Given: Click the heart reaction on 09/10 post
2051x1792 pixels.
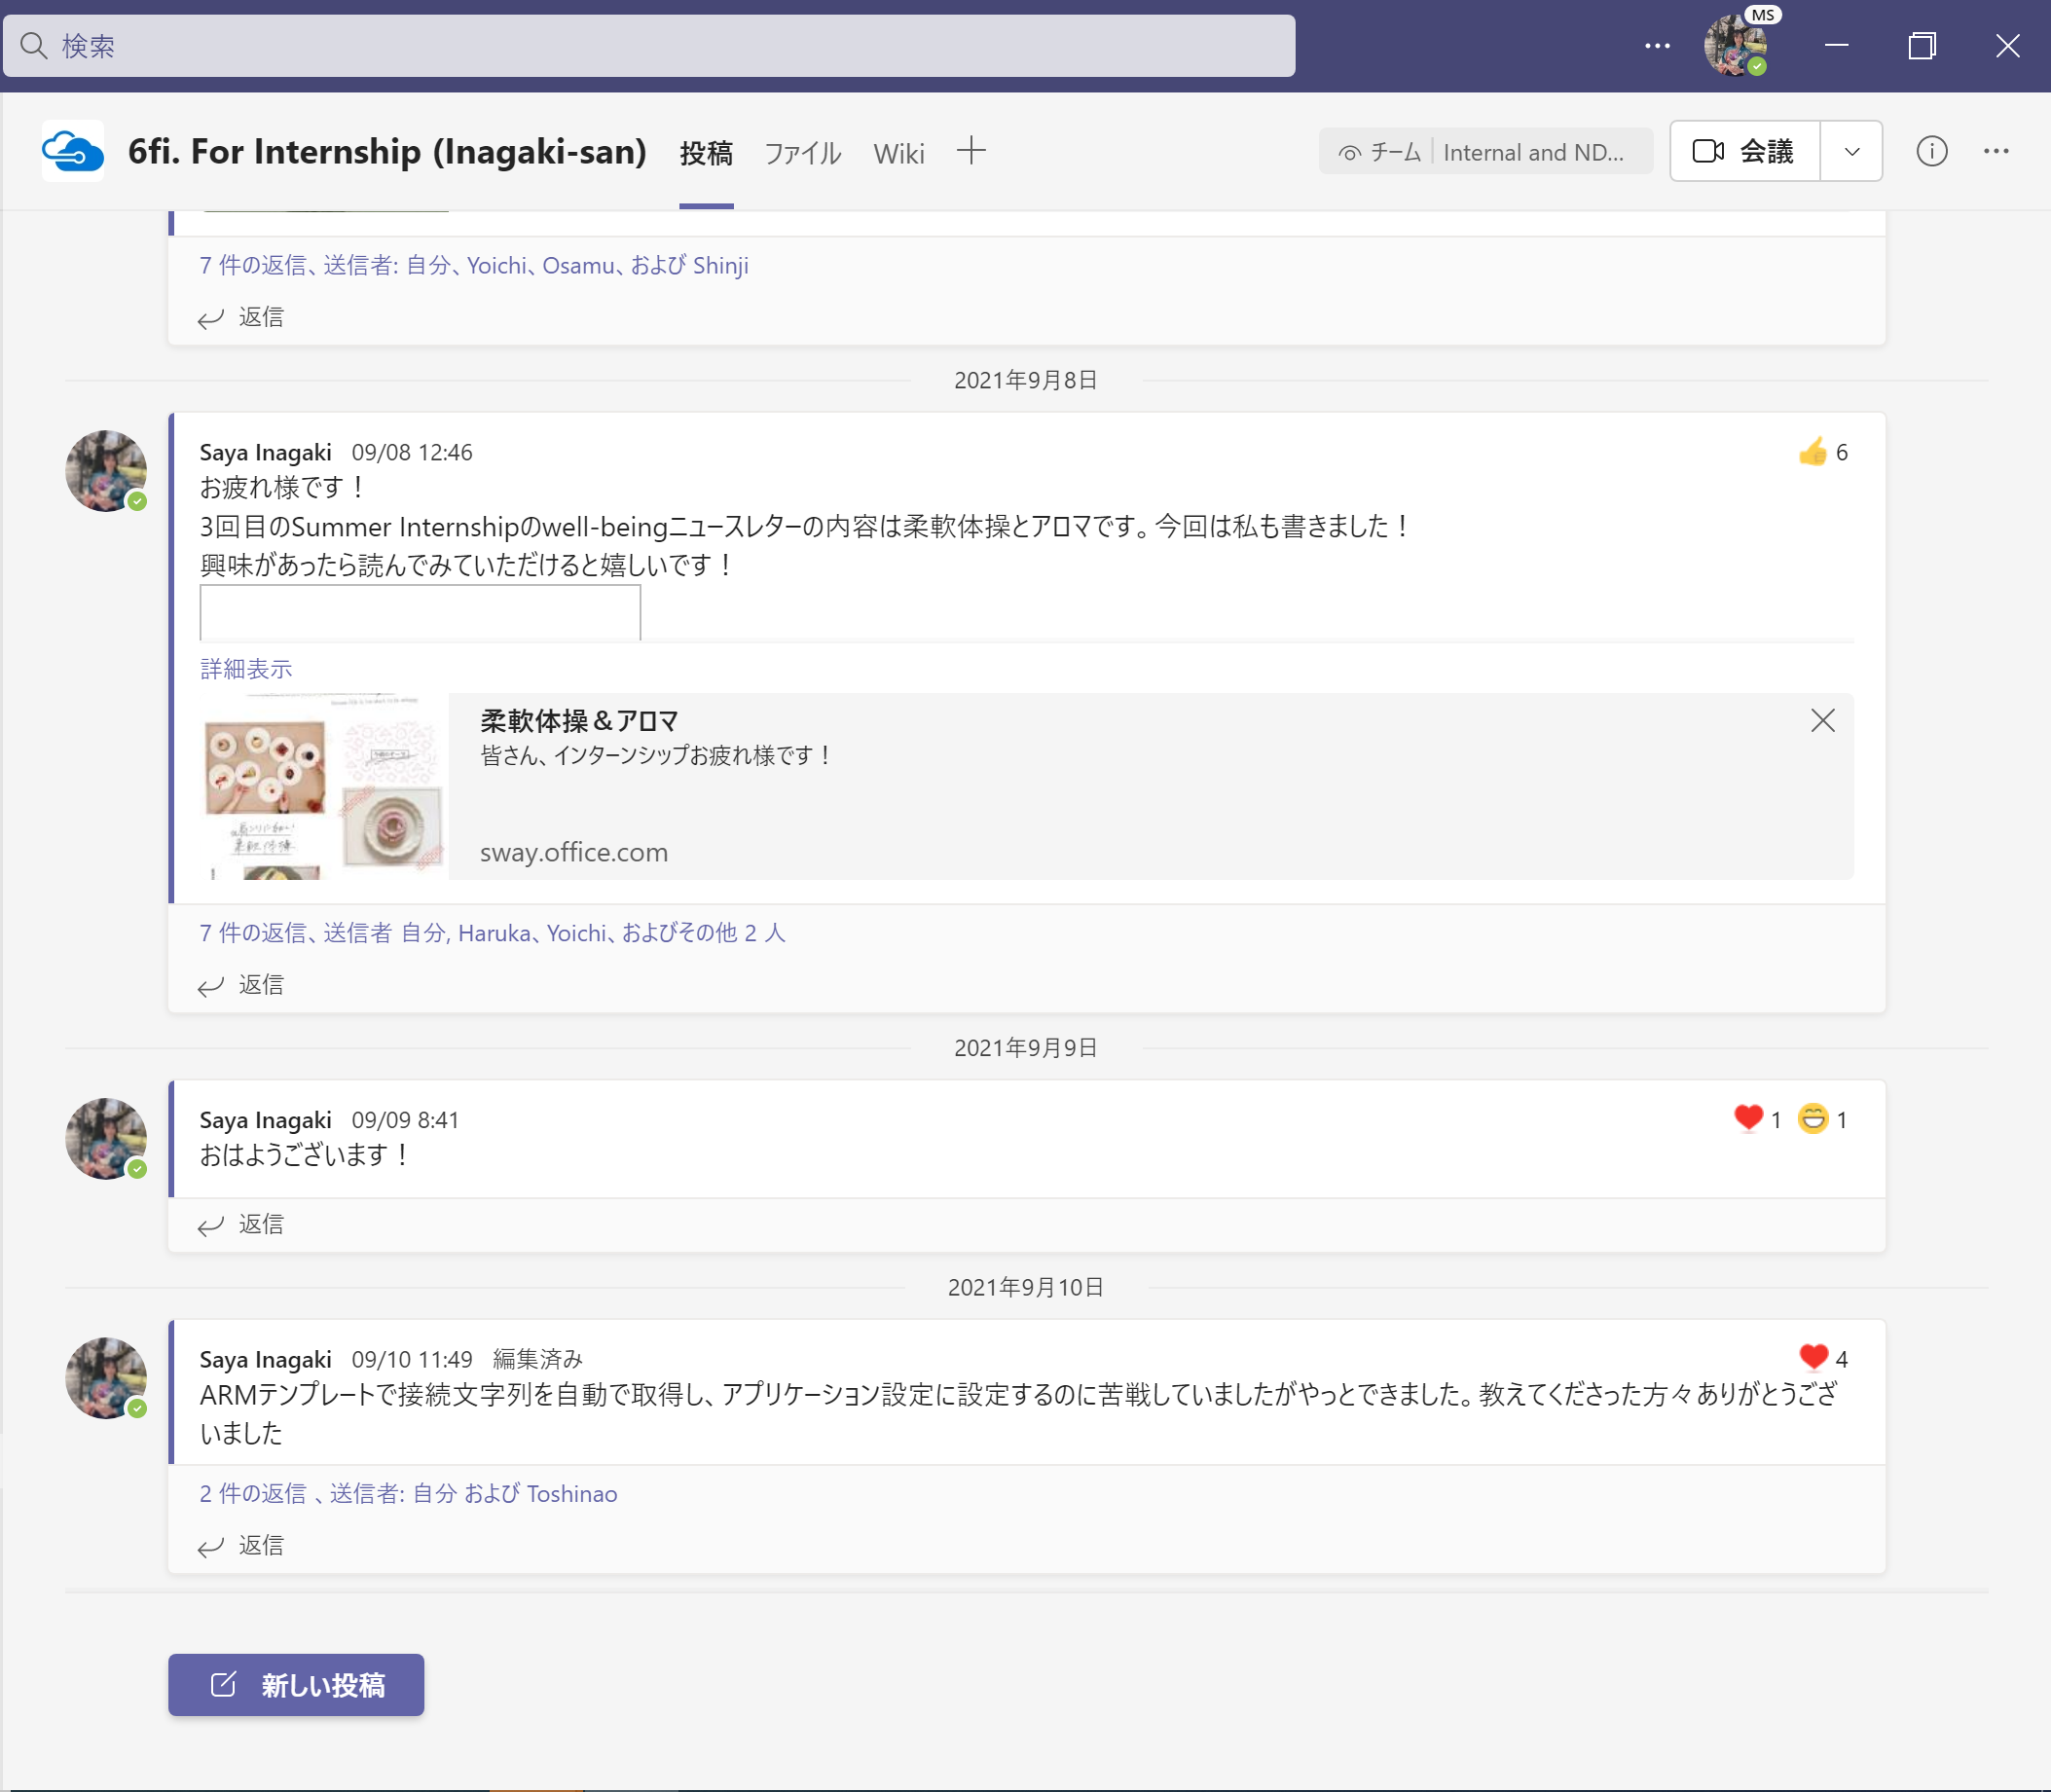Looking at the screenshot, I should [x=1813, y=1357].
